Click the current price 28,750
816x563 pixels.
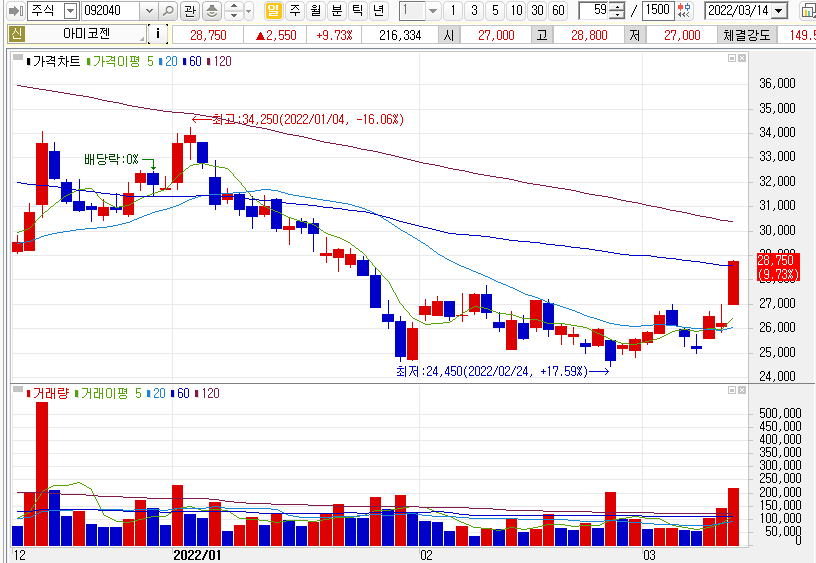[208, 35]
